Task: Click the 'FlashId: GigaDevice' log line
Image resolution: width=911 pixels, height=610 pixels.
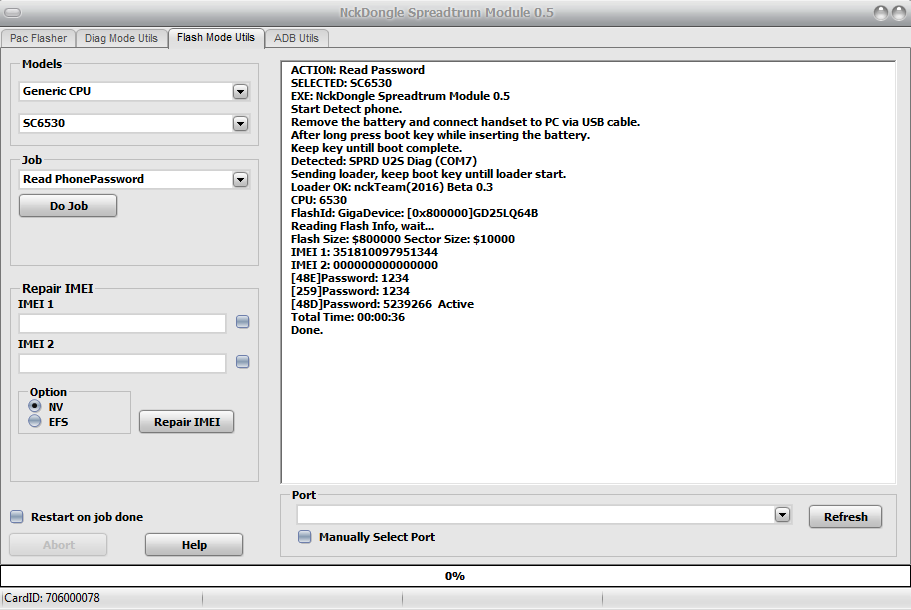Action: [414, 213]
